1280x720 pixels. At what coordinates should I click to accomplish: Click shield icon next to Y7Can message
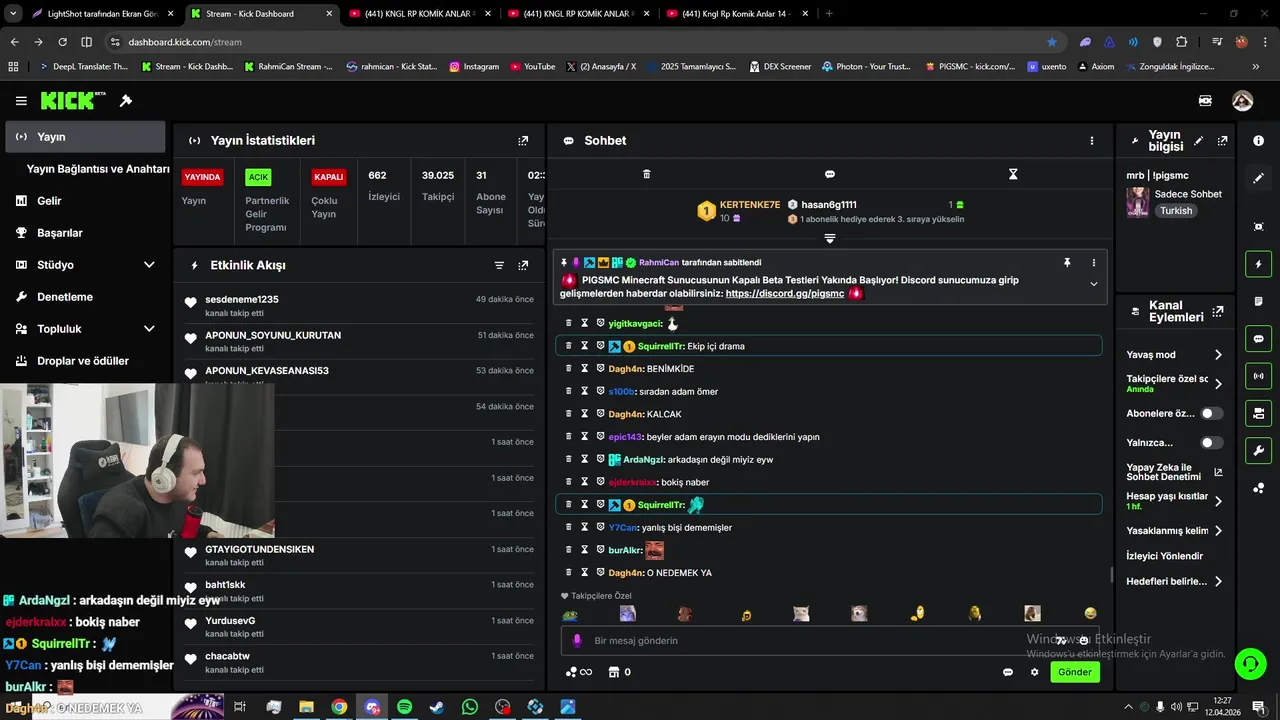(600, 527)
